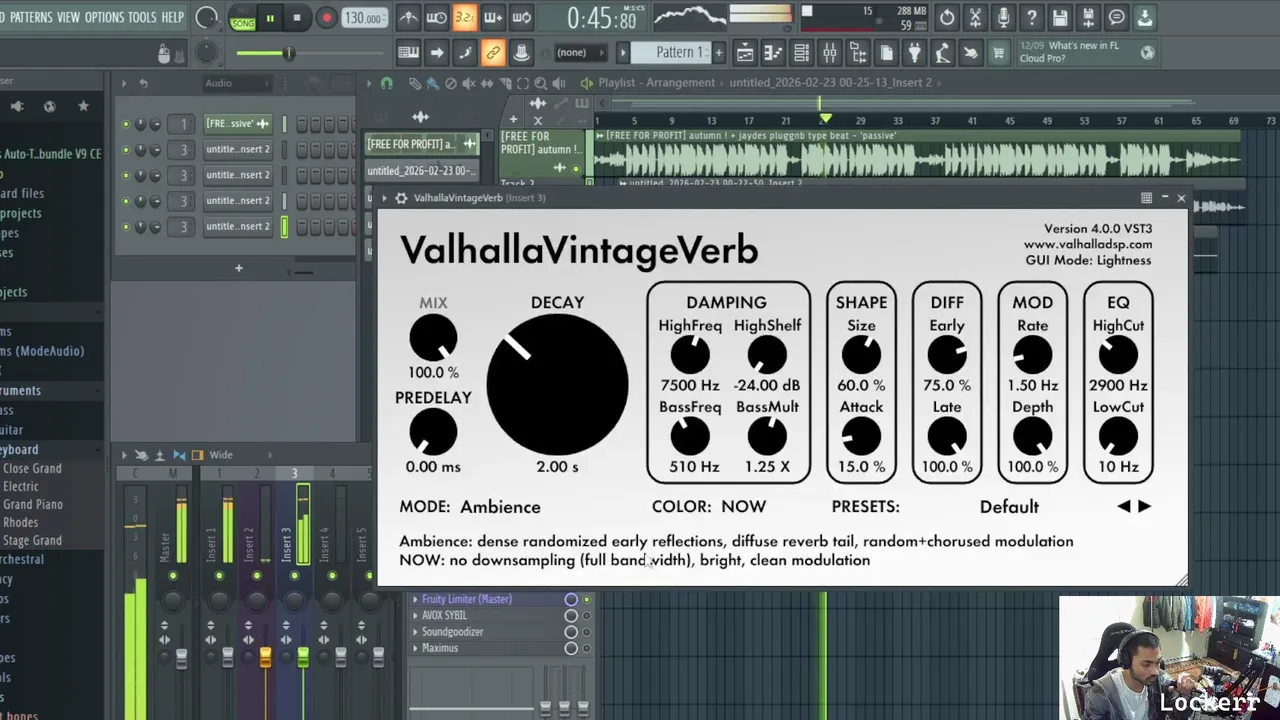The width and height of the screenshot is (1280, 720).
Task: Click Ambience mode selector in ValhallaVintageVerb
Action: (x=500, y=507)
